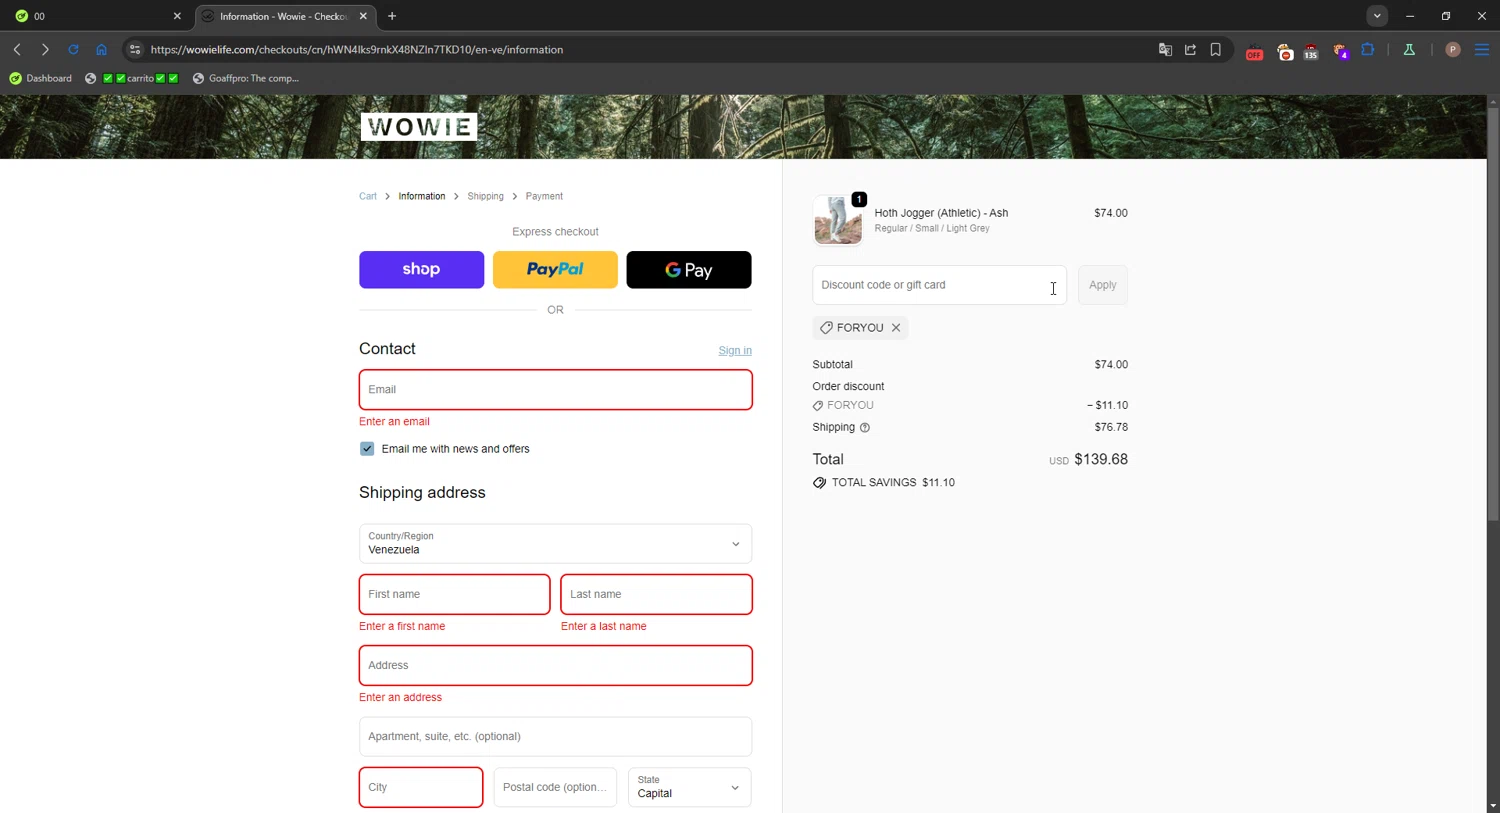Open the extension showing 135 badge
Viewport: 1500px width, 813px height.
1311,51
